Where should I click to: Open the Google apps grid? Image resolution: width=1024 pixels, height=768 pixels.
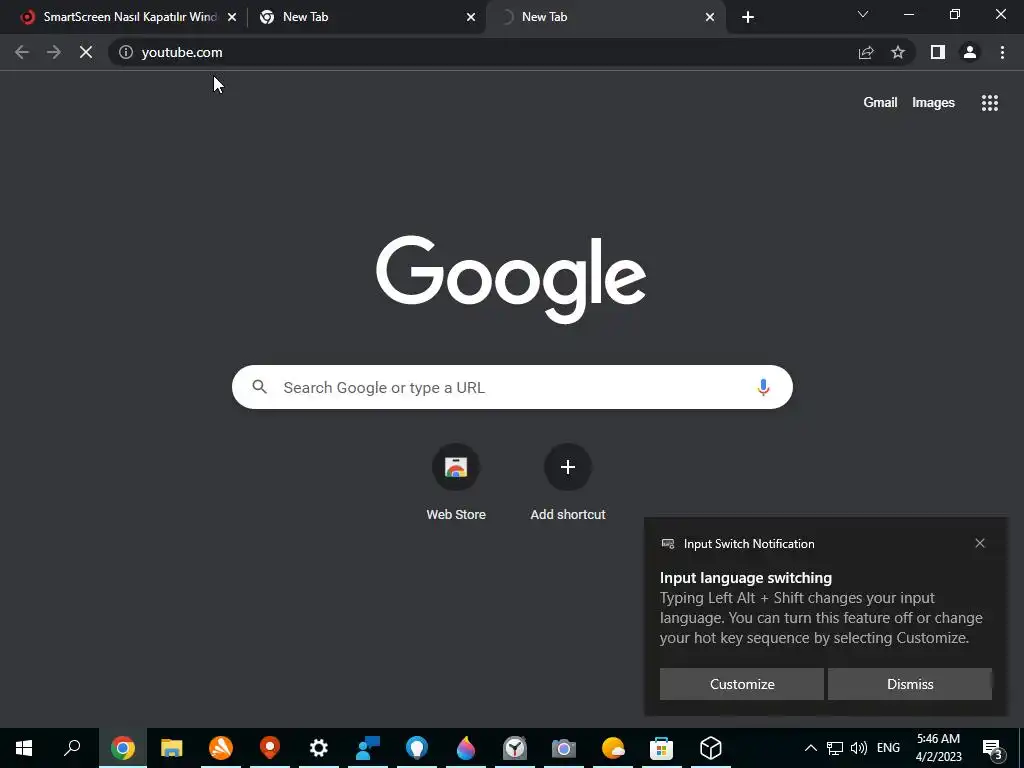989,103
